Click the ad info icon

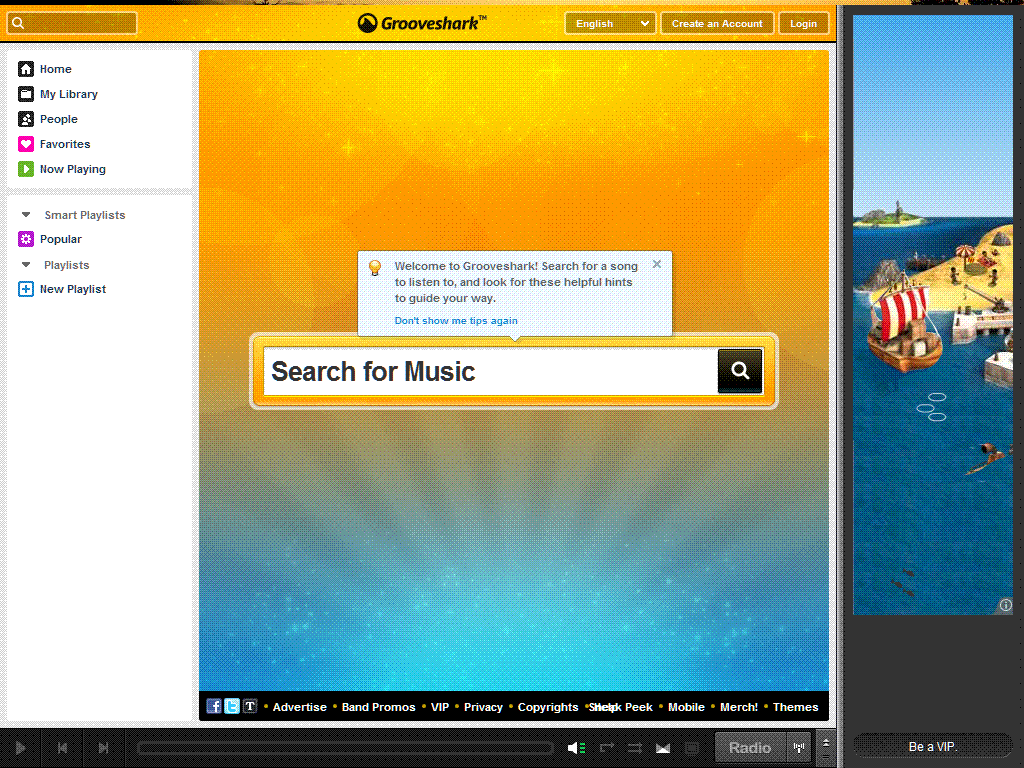point(1006,605)
